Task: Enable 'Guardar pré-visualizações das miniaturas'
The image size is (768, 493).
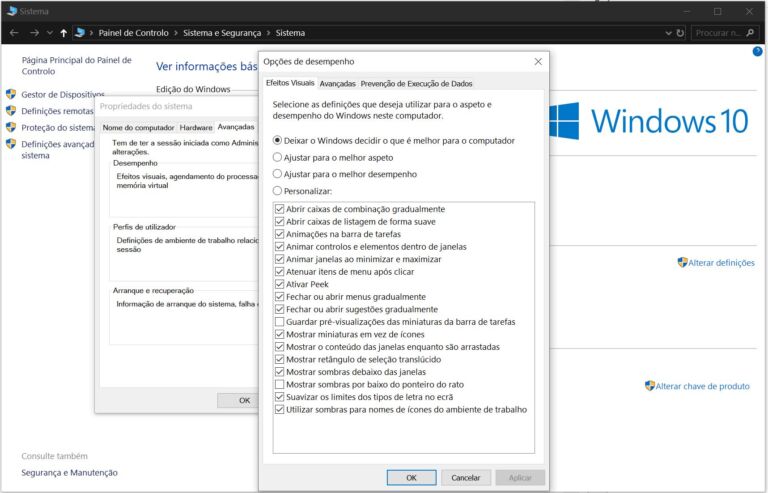Action: click(x=279, y=322)
